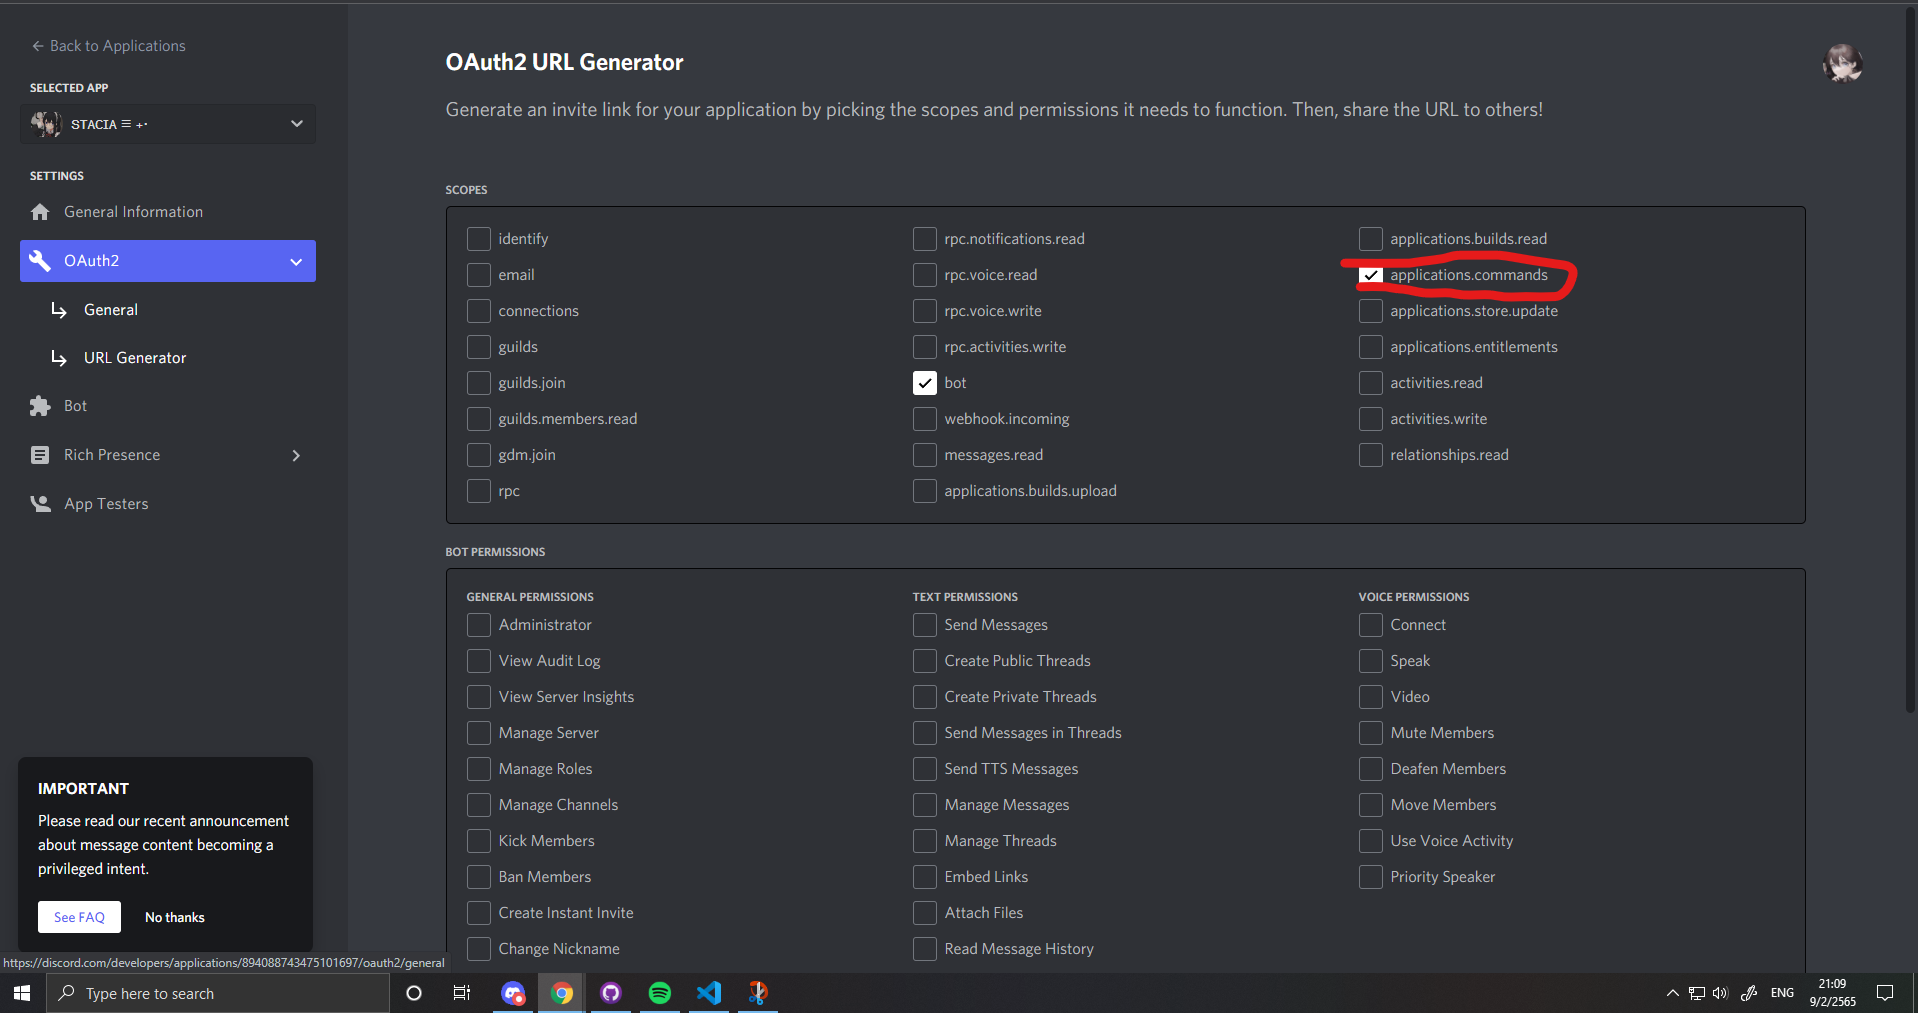This screenshot has height=1013, width=1918.
Task: Uncheck the applications.commands scope
Action: click(1371, 275)
